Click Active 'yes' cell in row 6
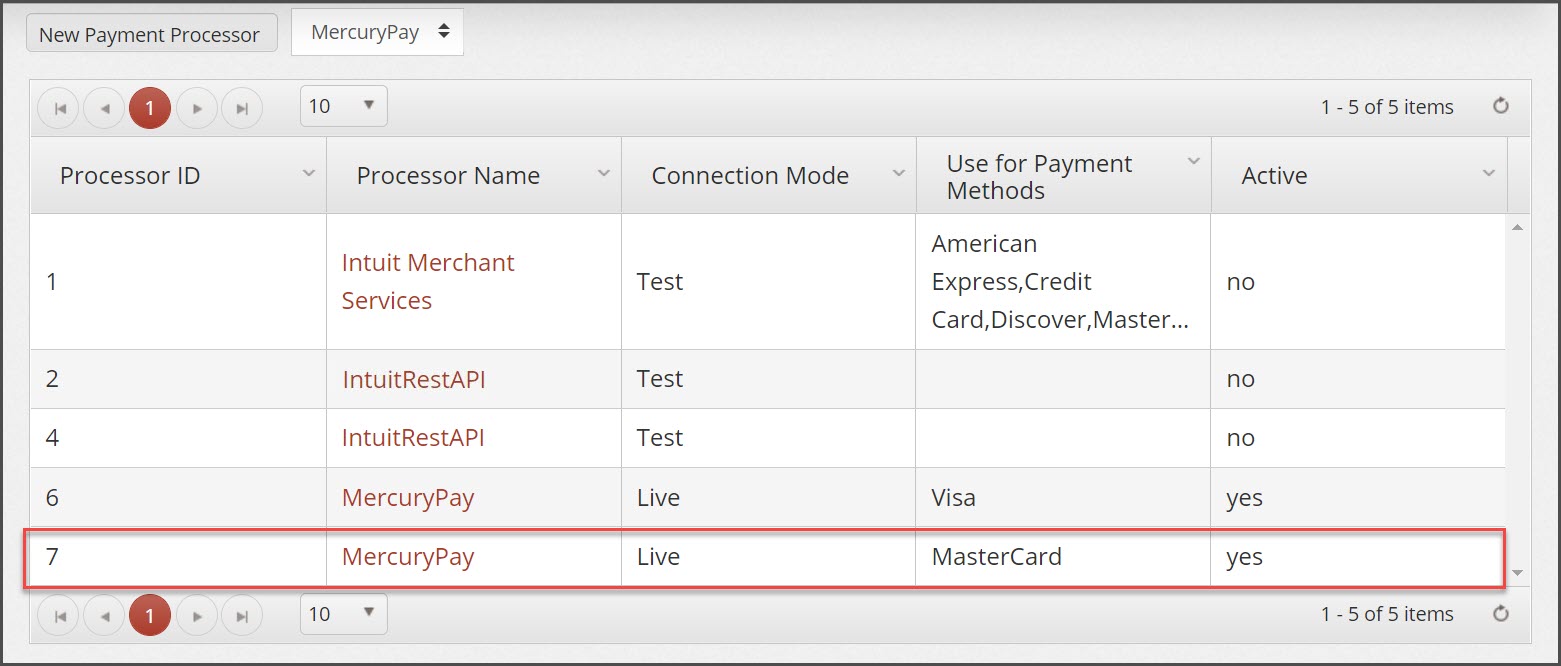 click(x=1358, y=498)
